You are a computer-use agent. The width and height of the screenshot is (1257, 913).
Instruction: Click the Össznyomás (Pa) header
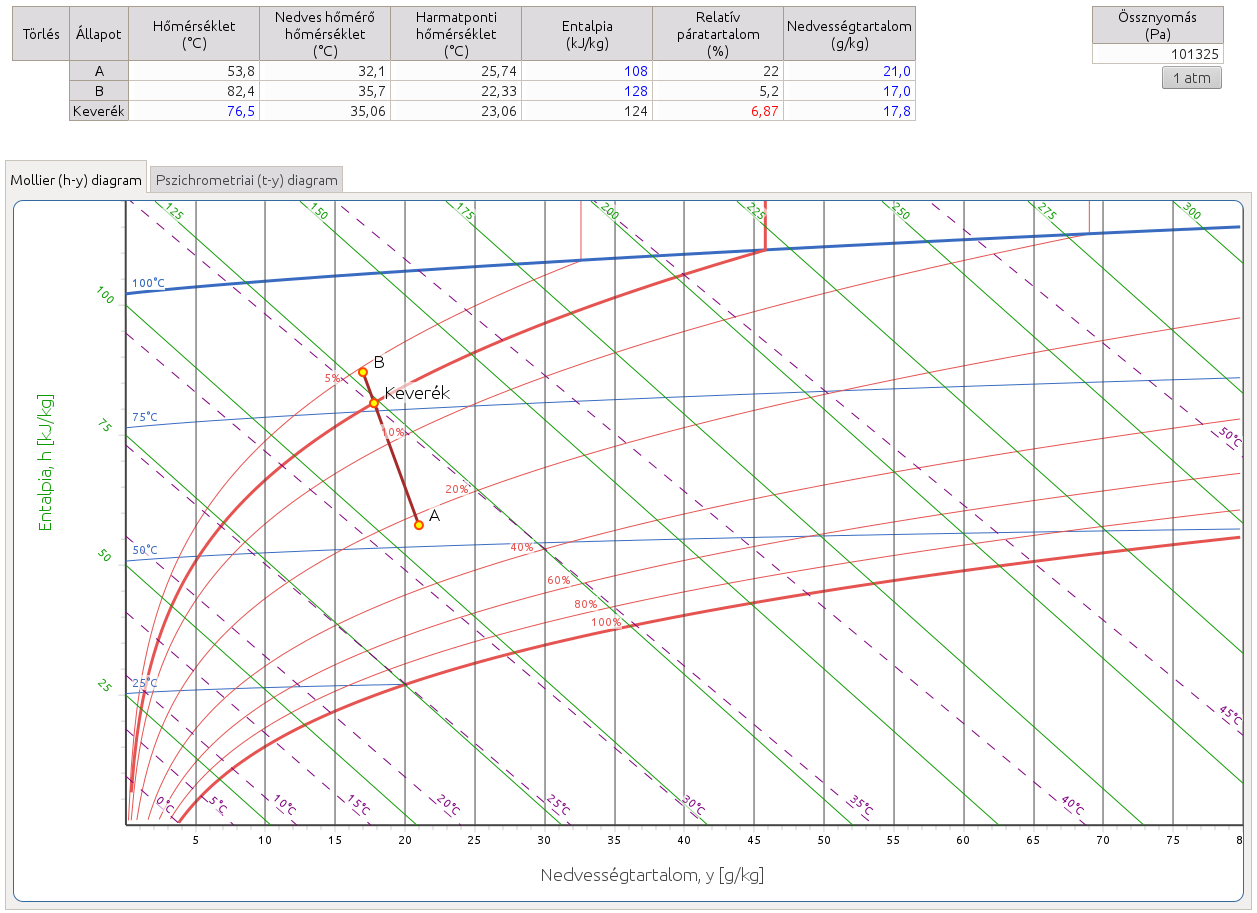pos(1157,25)
